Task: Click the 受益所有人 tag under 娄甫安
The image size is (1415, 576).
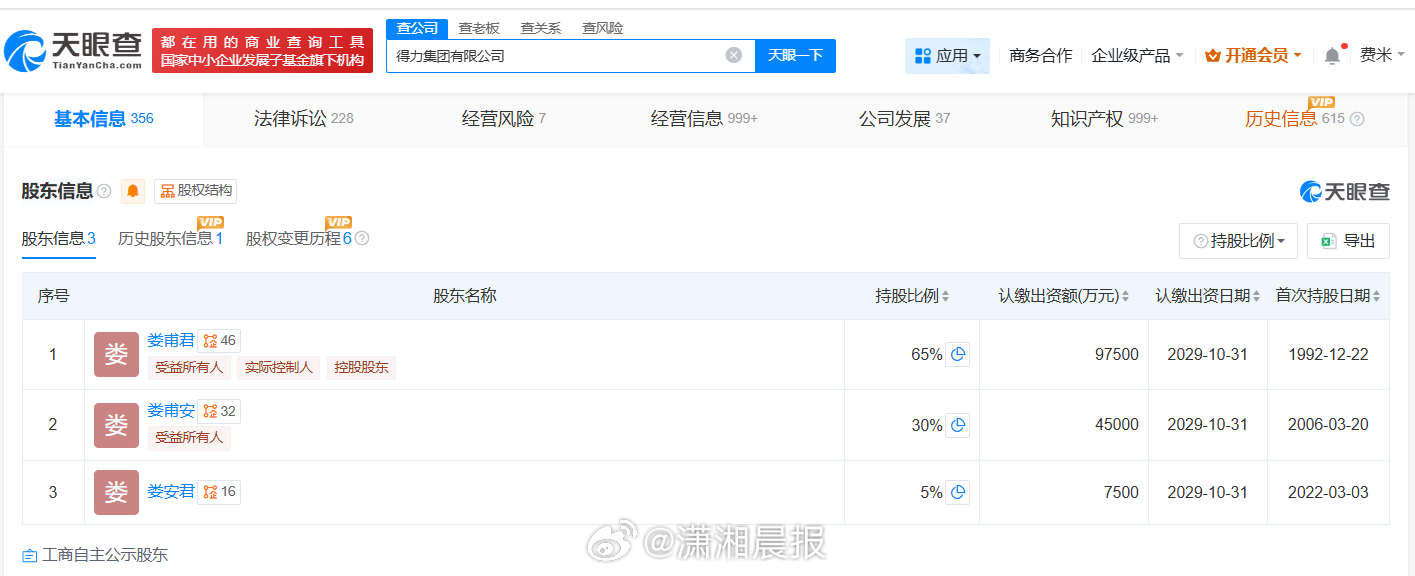Action: tap(189, 438)
